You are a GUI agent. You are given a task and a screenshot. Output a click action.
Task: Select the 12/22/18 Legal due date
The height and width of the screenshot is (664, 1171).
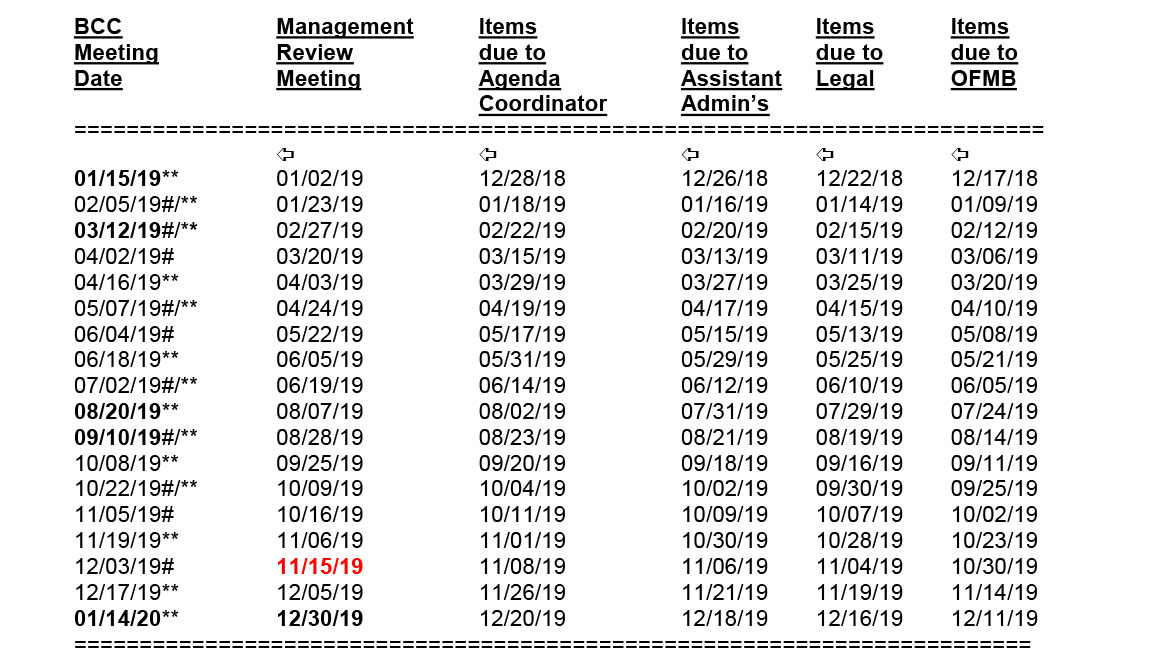pyautogui.click(x=859, y=179)
